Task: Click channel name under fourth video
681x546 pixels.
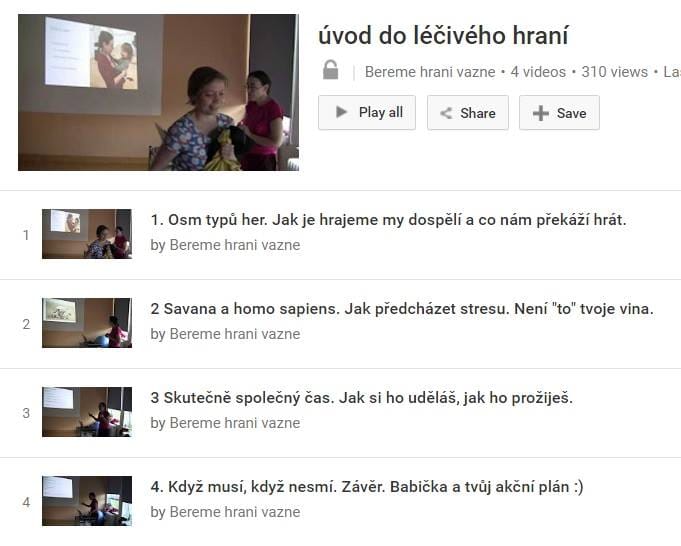Action: (235, 512)
